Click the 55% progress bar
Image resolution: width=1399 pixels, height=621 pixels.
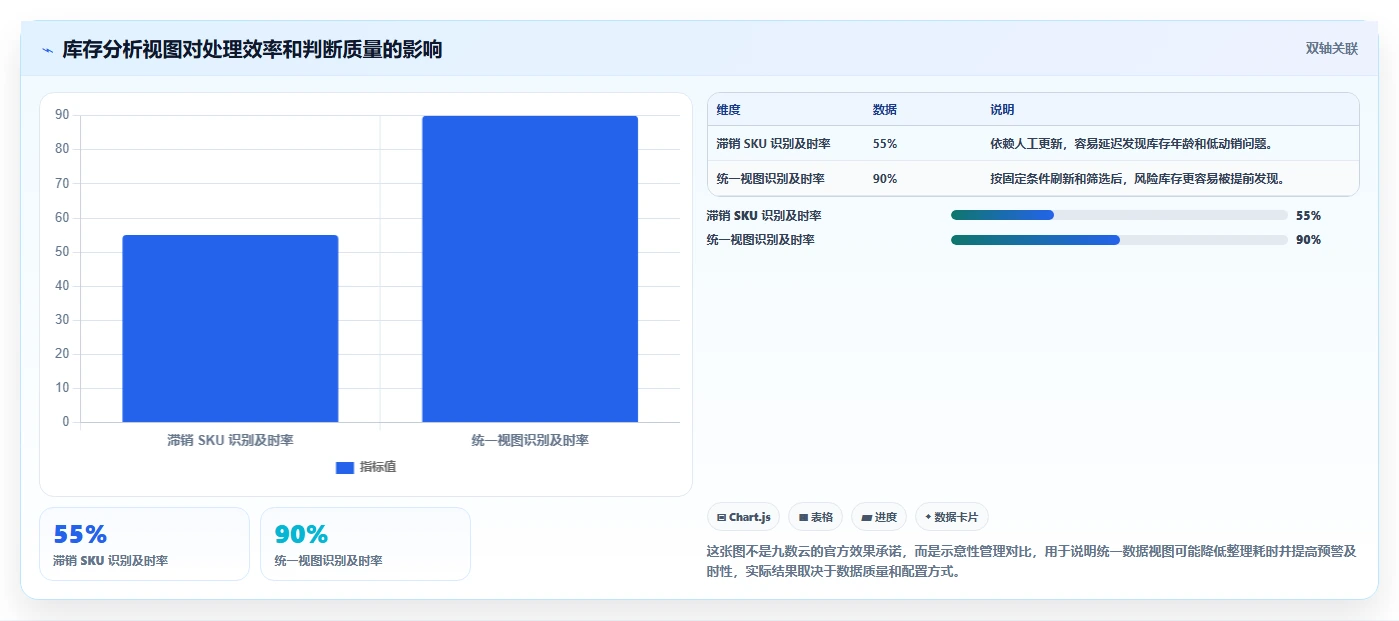click(1119, 215)
